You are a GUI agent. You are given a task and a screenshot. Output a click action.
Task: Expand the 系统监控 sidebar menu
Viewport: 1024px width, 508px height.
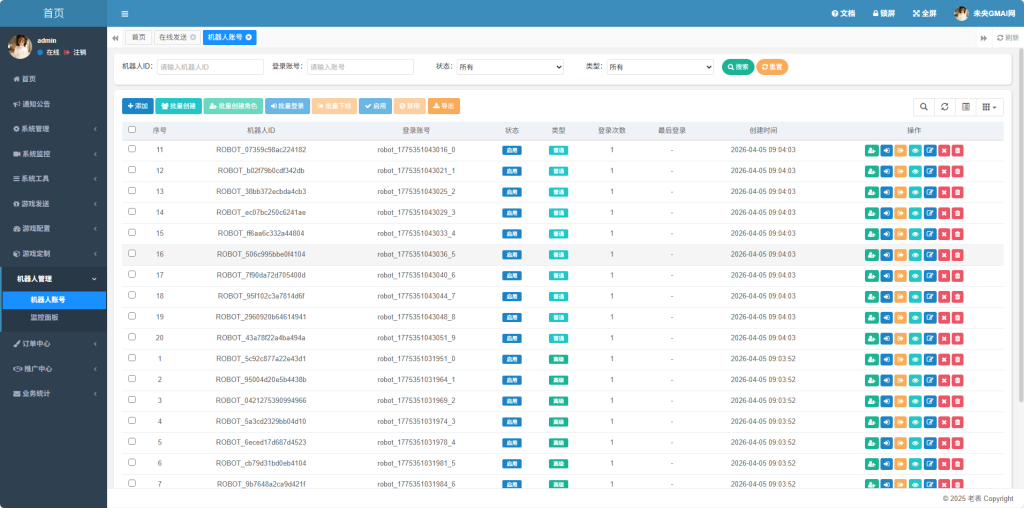(x=54, y=154)
